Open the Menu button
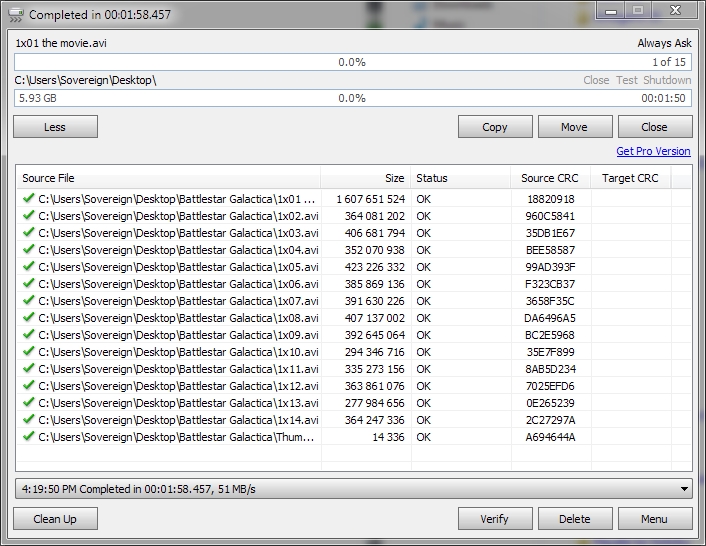 [x=655, y=519]
